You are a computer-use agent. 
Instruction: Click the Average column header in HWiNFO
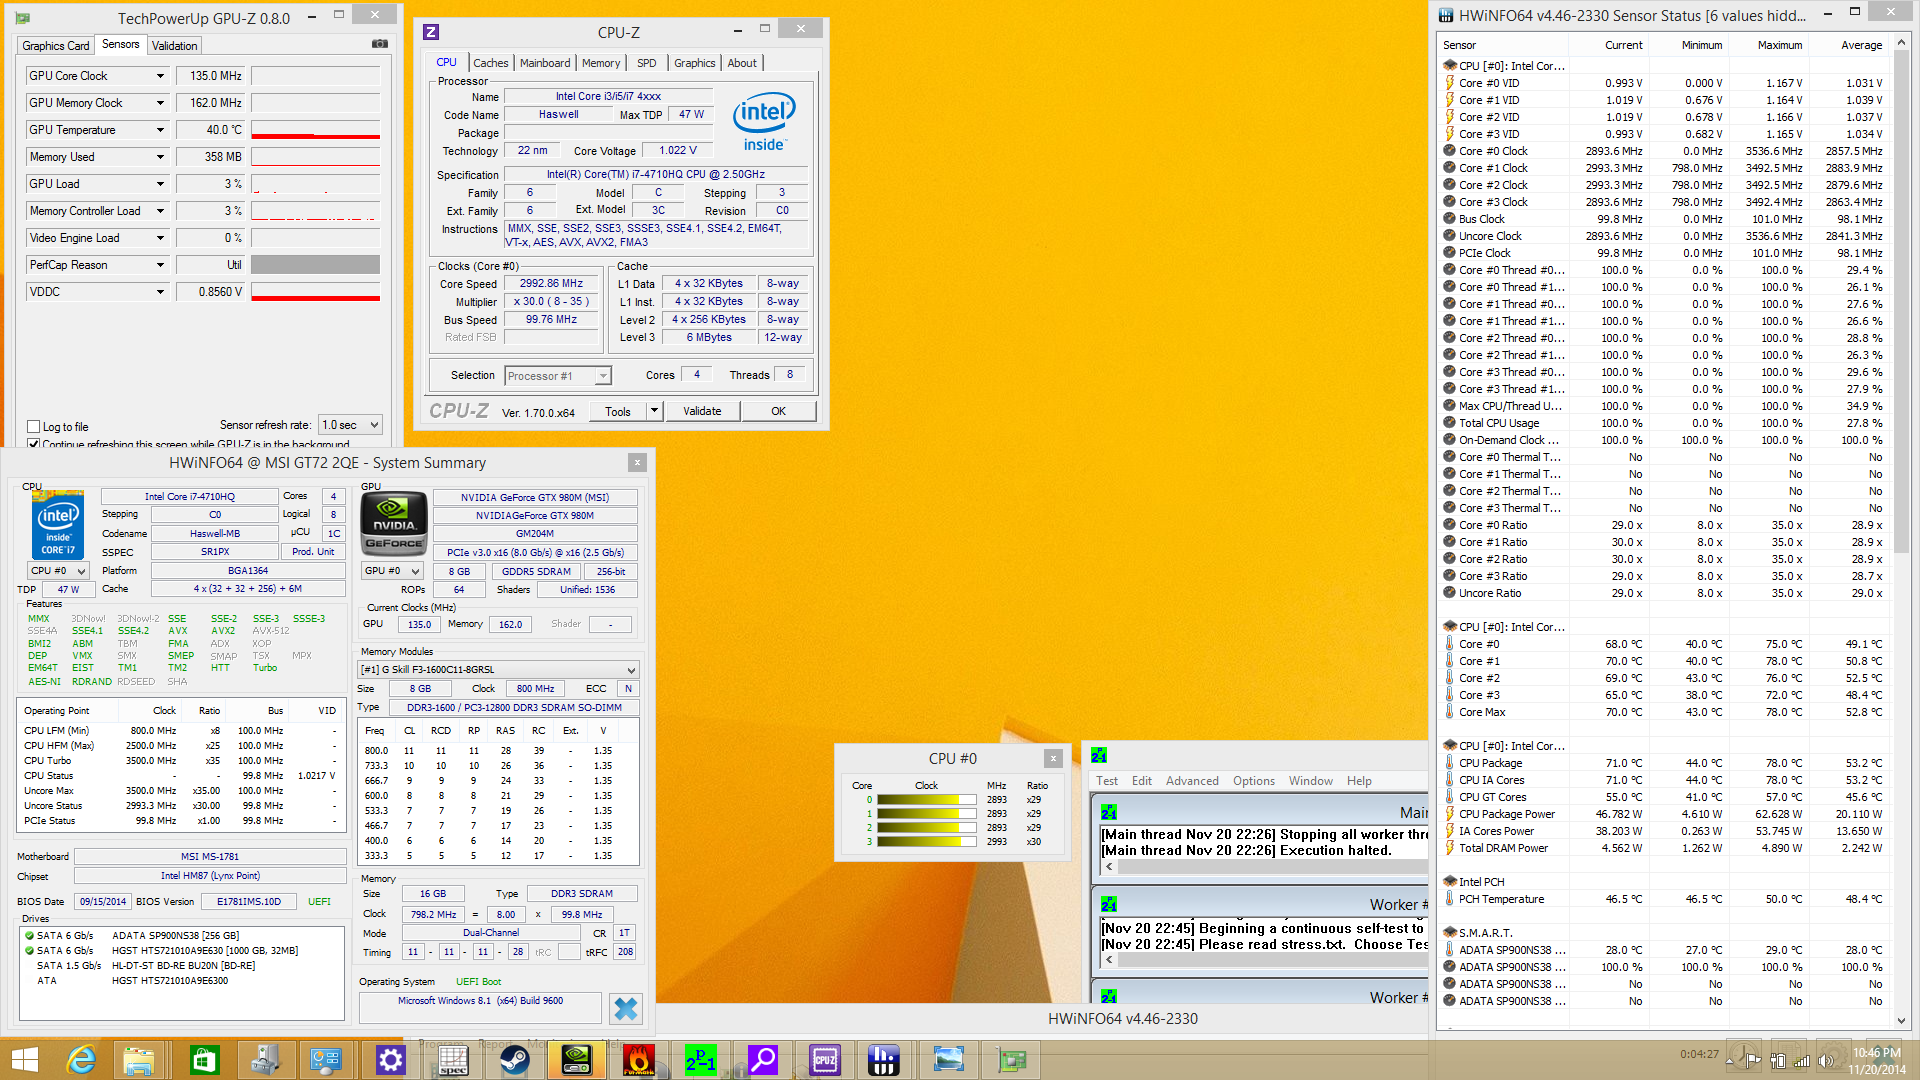(1861, 46)
